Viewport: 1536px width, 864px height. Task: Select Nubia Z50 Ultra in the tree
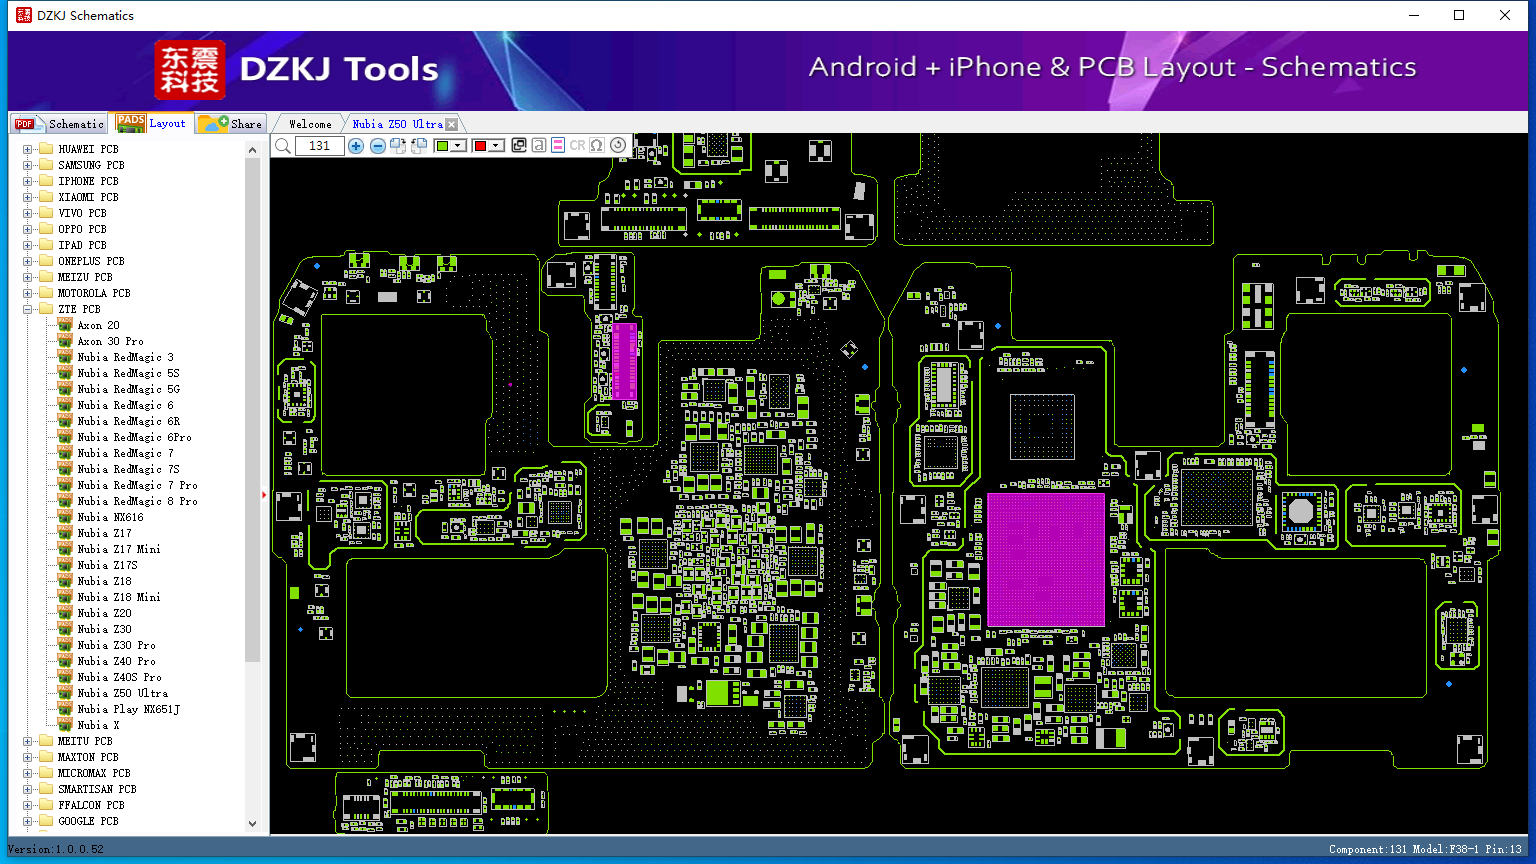122,693
